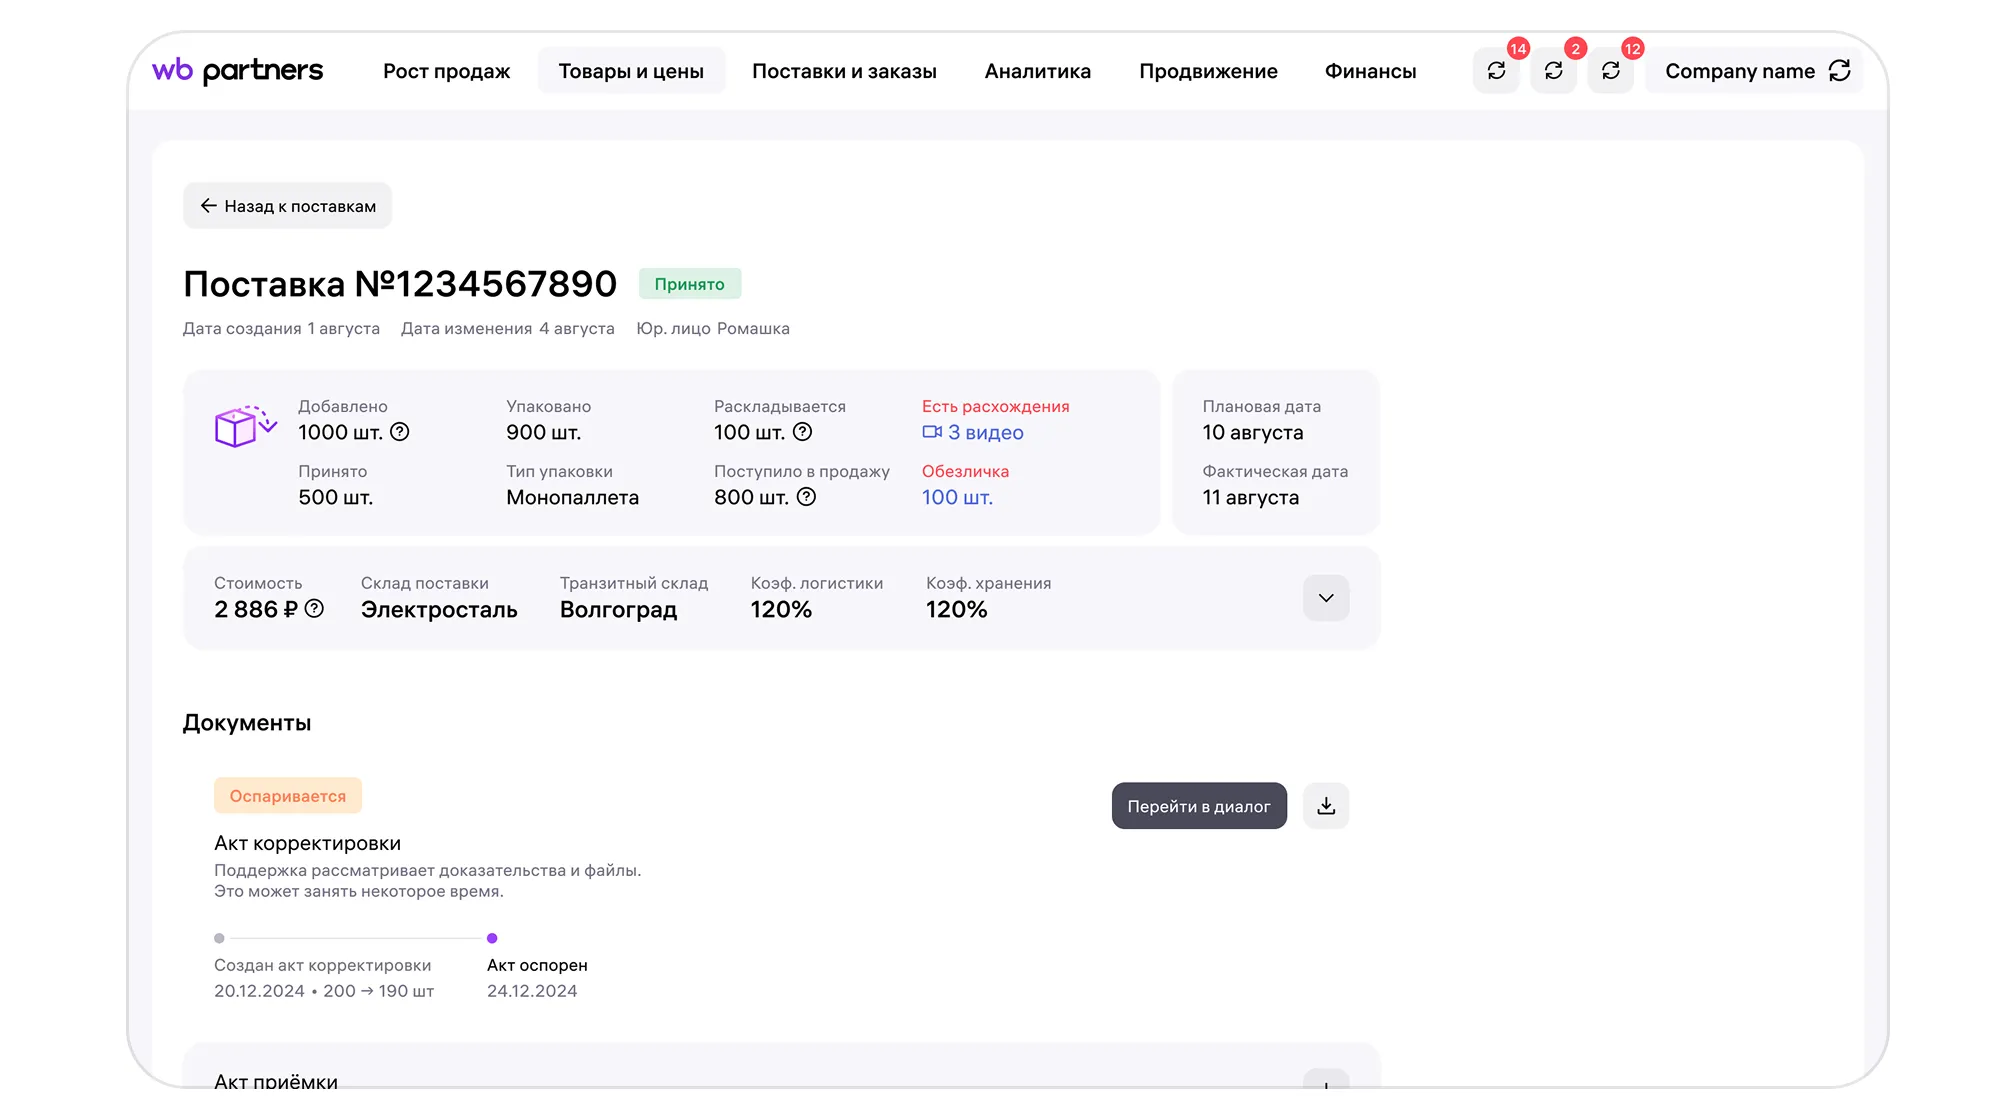The width and height of the screenshot is (2016, 1119).
Task: Click help icon beside Раскладывается 100 шт.
Action: 802,432
